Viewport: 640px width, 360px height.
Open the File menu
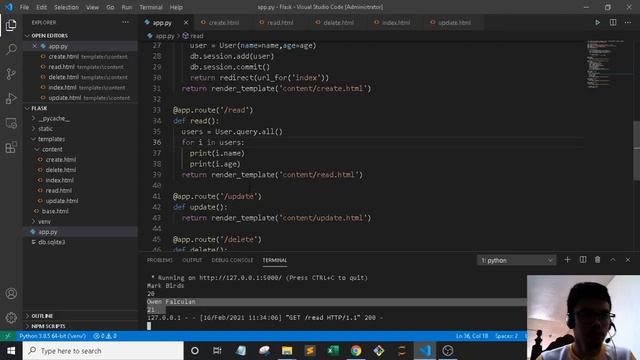click(24, 7)
